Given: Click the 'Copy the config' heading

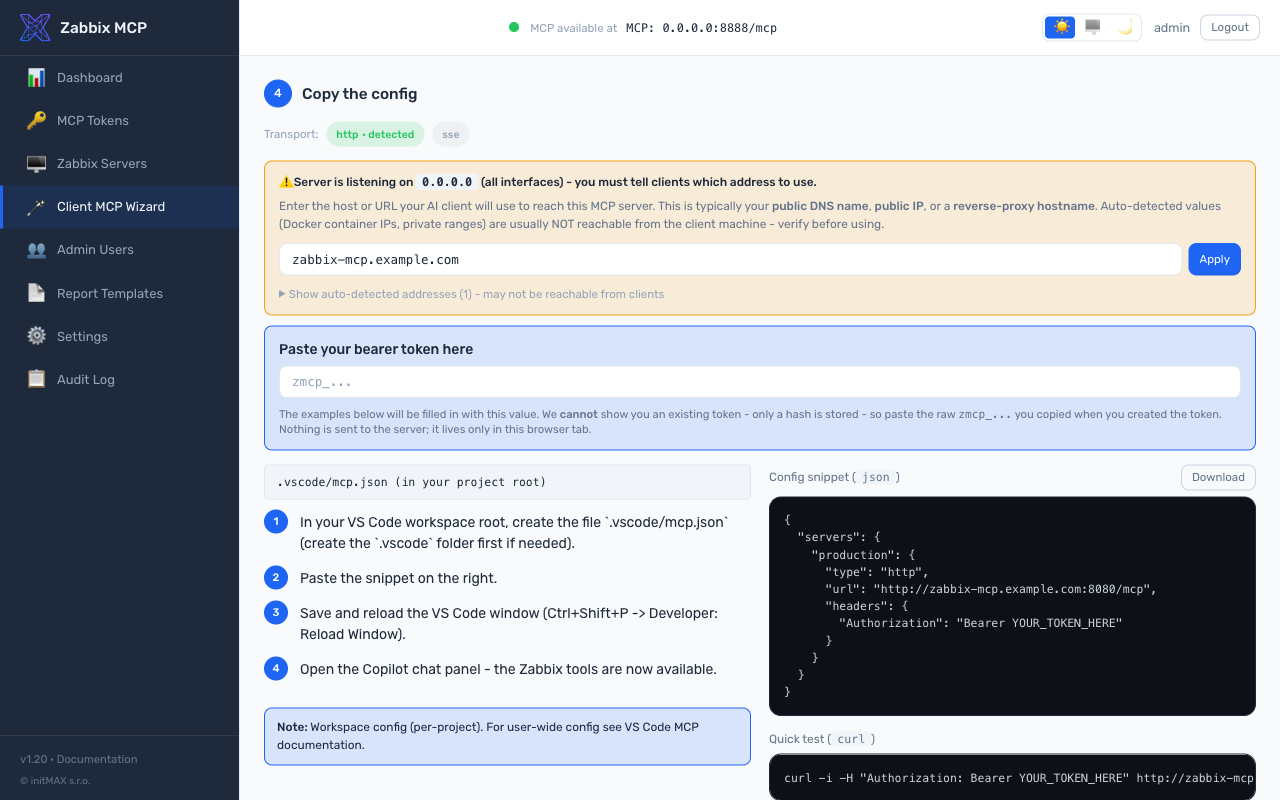Looking at the screenshot, I should pyautogui.click(x=359, y=94).
